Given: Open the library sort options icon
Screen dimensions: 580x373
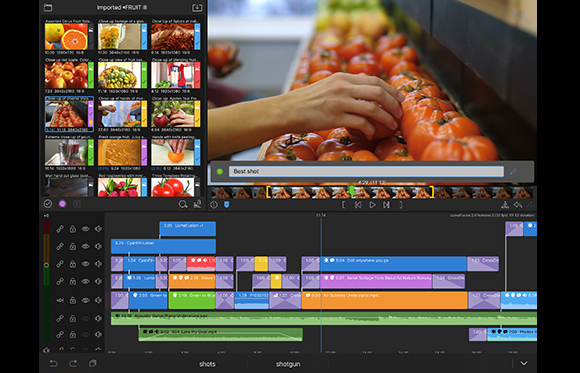Looking at the screenshot, I should 198,204.
